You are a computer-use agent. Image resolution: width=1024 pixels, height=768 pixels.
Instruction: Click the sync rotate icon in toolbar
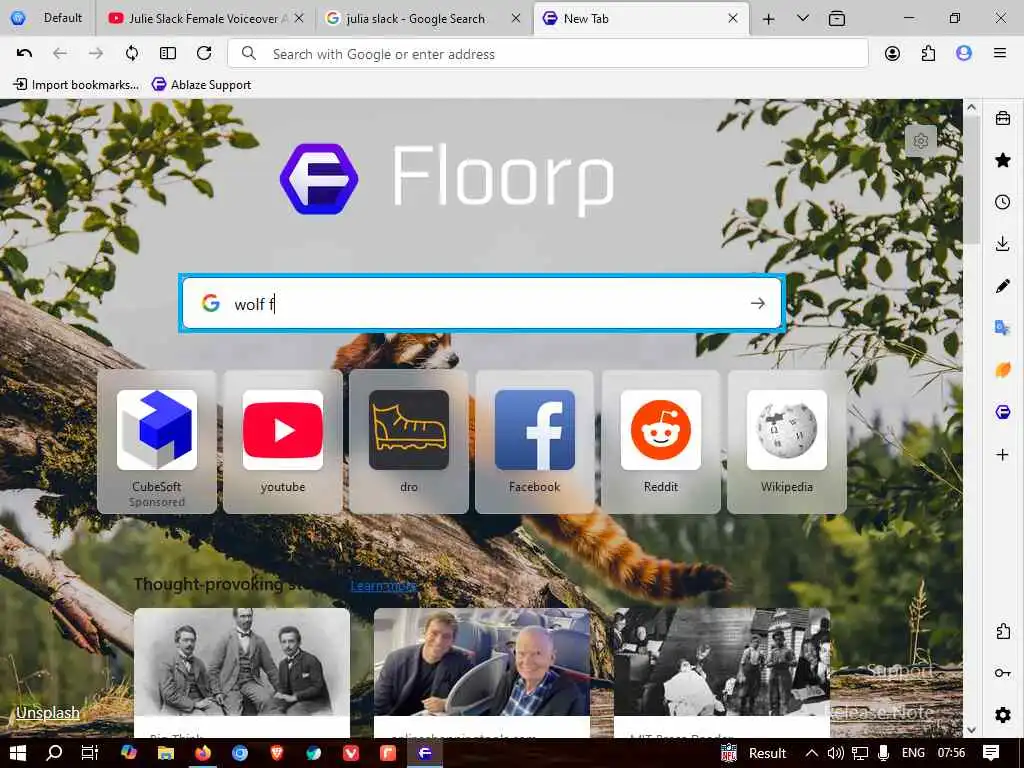pyautogui.click(x=132, y=54)
